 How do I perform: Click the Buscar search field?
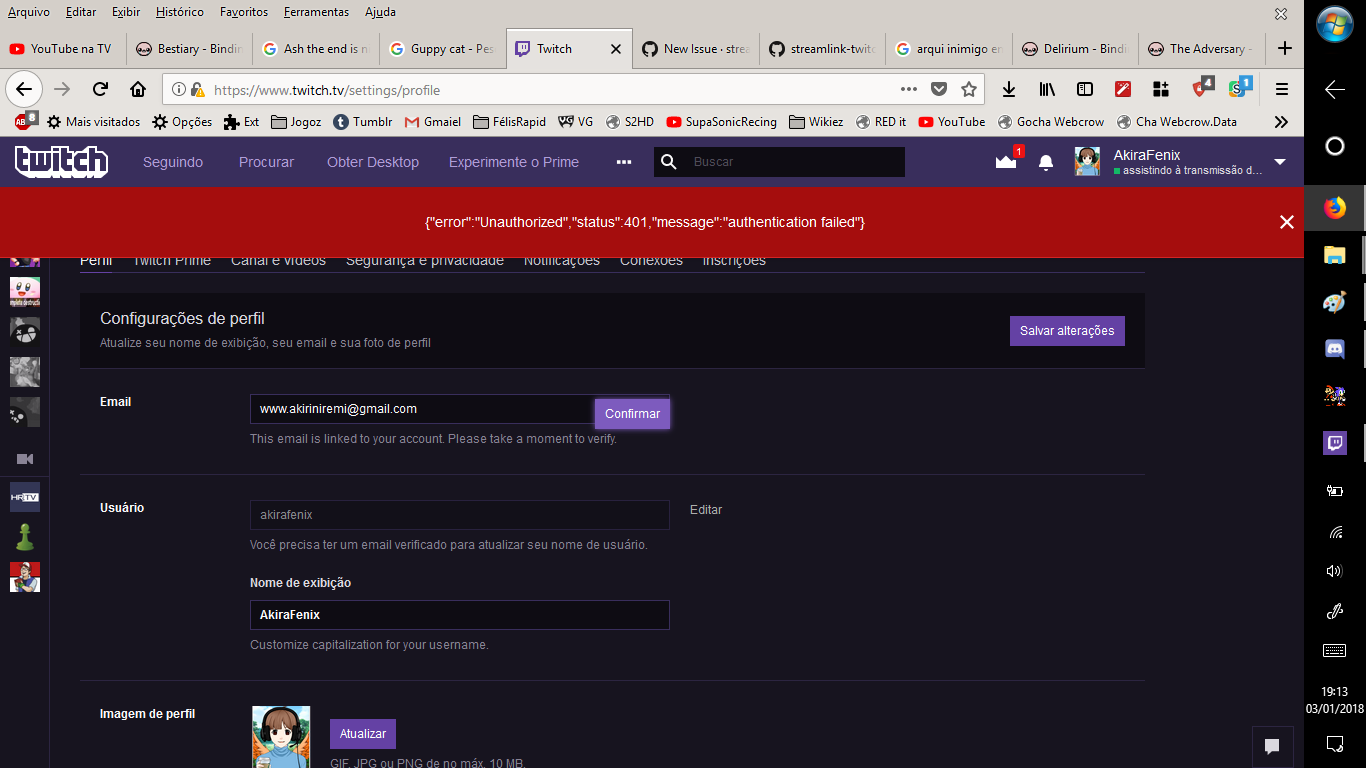click(x=780, y=161)
